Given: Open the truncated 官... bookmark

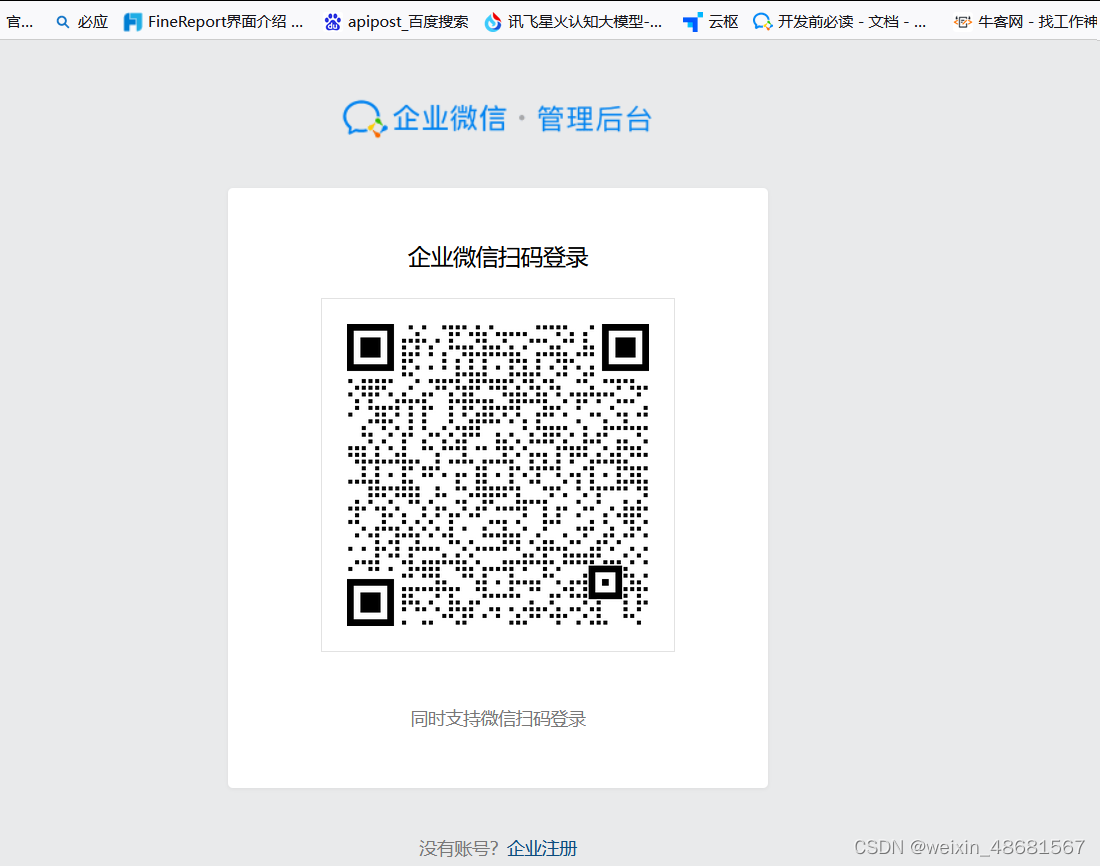Looking at the screenshot, I should tap(19, 22).
